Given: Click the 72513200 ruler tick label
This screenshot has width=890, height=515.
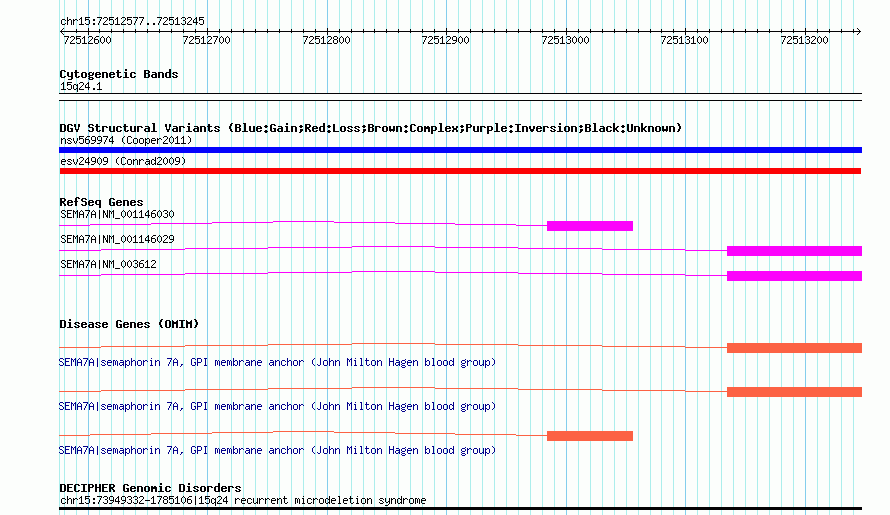Looking at the screenshot, I should click(x=804, y=40).
